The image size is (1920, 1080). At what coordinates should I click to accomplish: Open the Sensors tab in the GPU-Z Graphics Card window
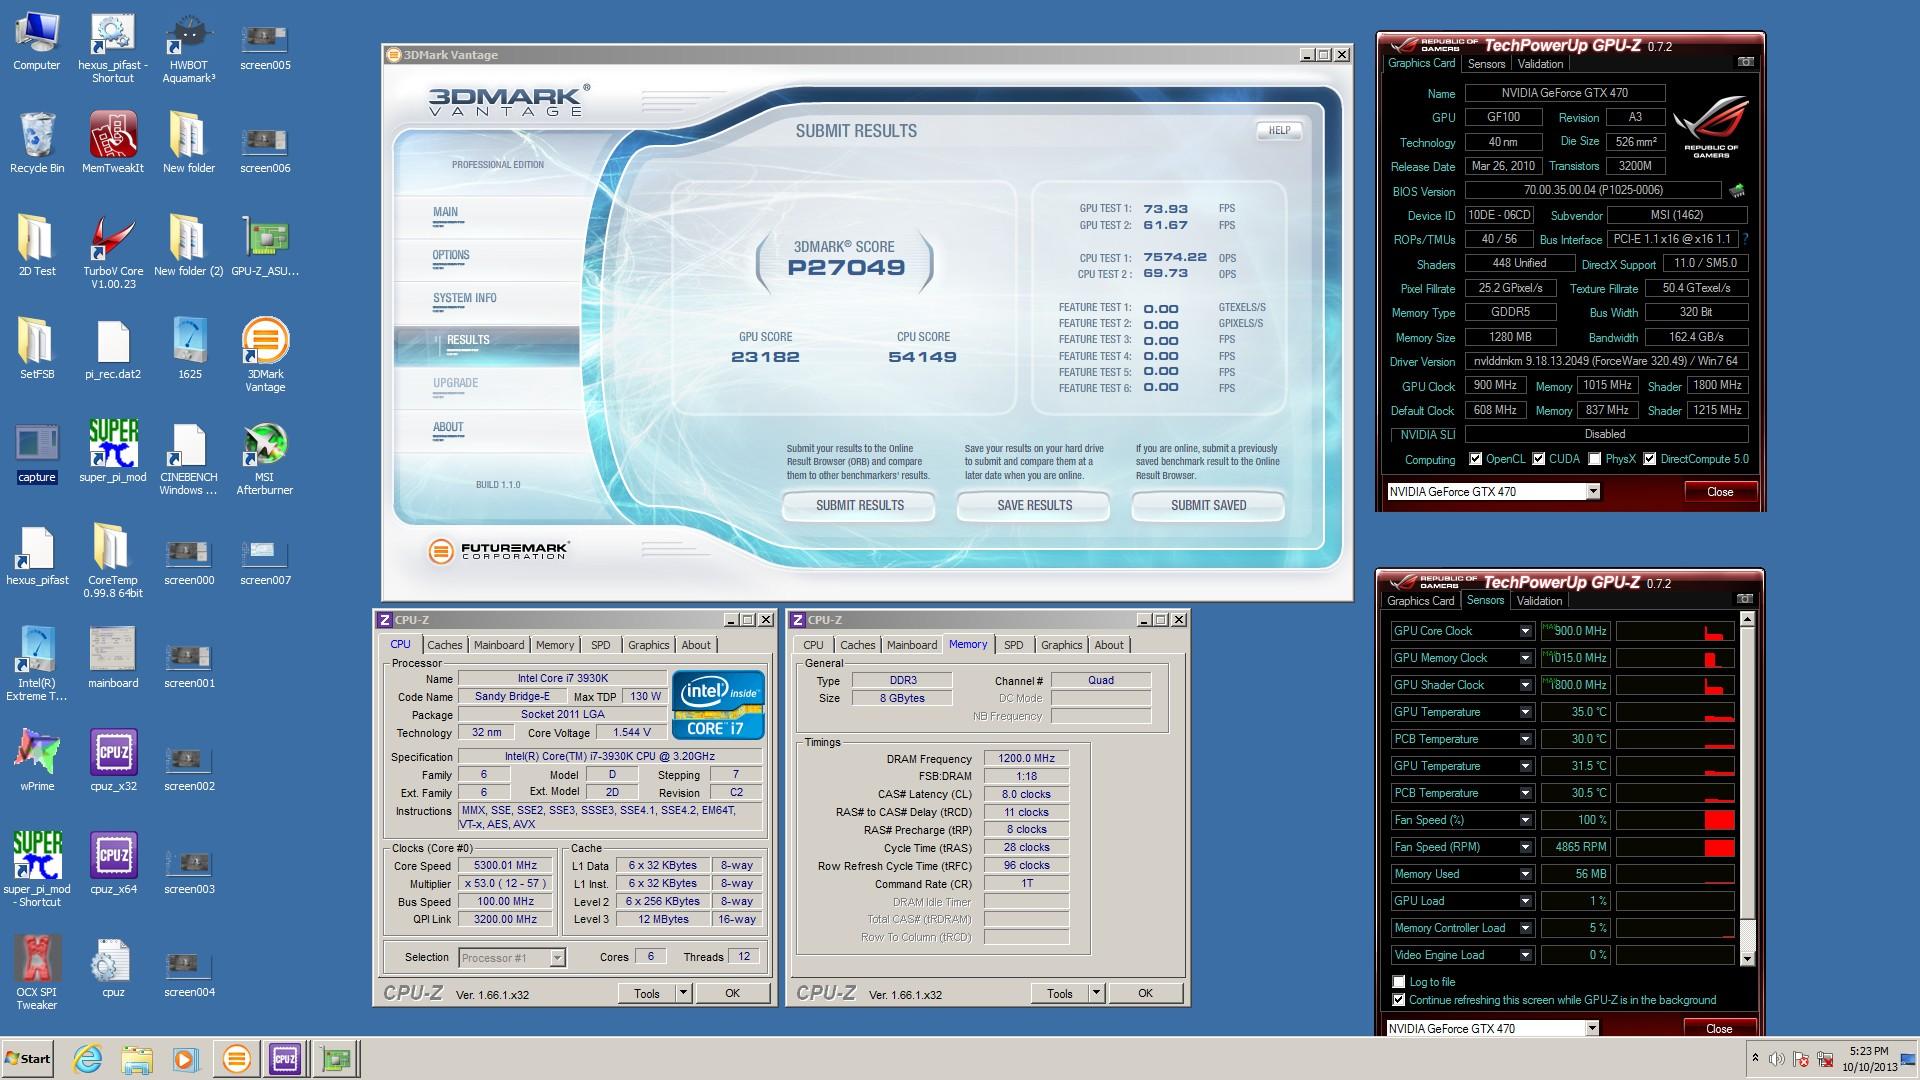1486,63
